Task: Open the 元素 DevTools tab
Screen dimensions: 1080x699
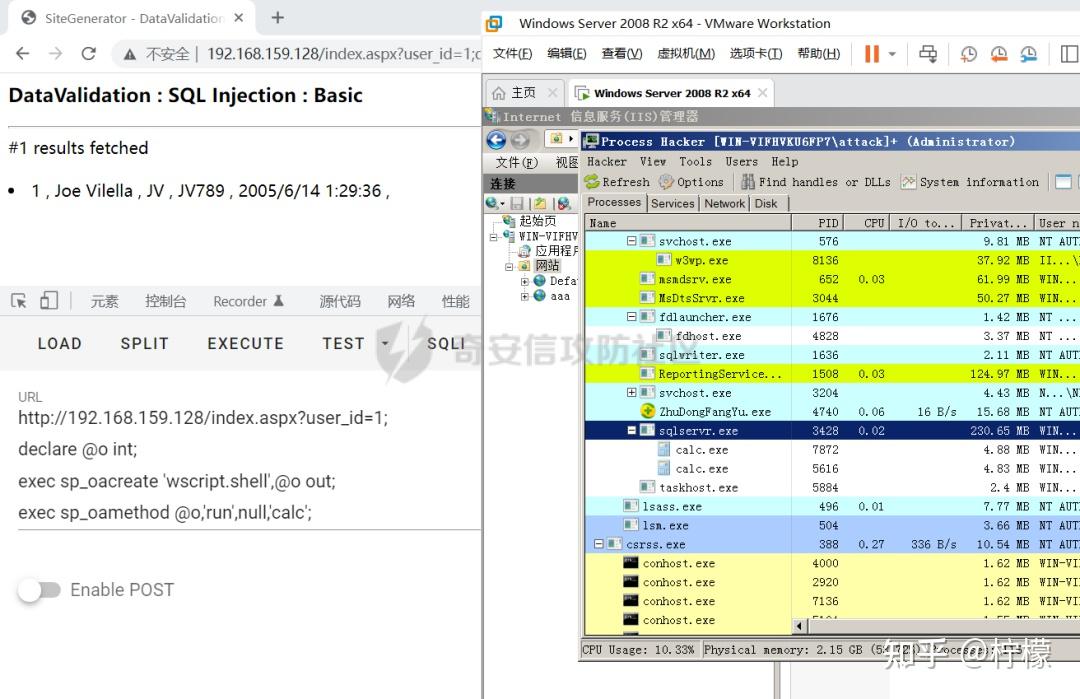Action: 105,301
